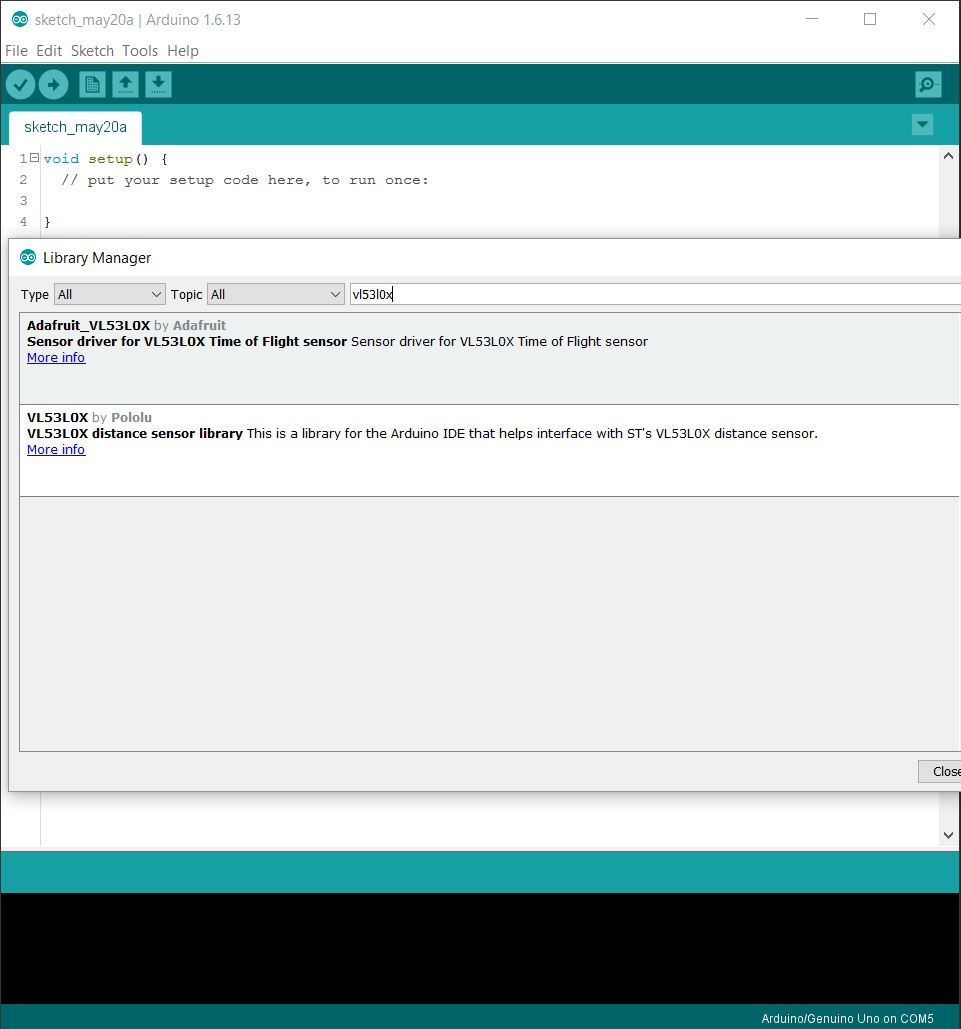Minimize the Arduino window
Viewport: 961px width, 1029px height.
pos(812,19)
